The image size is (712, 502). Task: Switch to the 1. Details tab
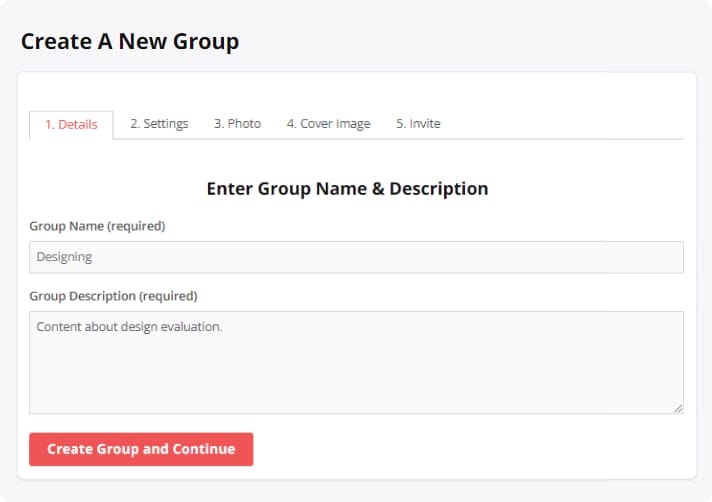[71, 125]
